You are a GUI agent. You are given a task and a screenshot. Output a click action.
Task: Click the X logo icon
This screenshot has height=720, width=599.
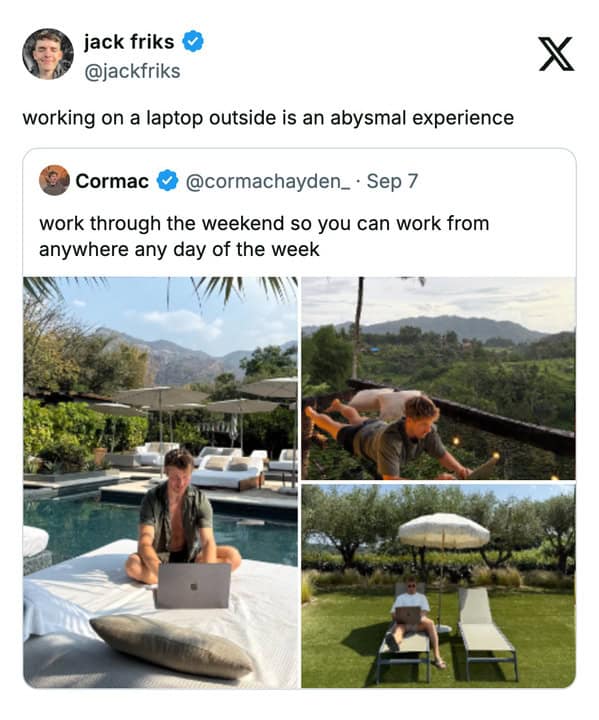point(556,54)
